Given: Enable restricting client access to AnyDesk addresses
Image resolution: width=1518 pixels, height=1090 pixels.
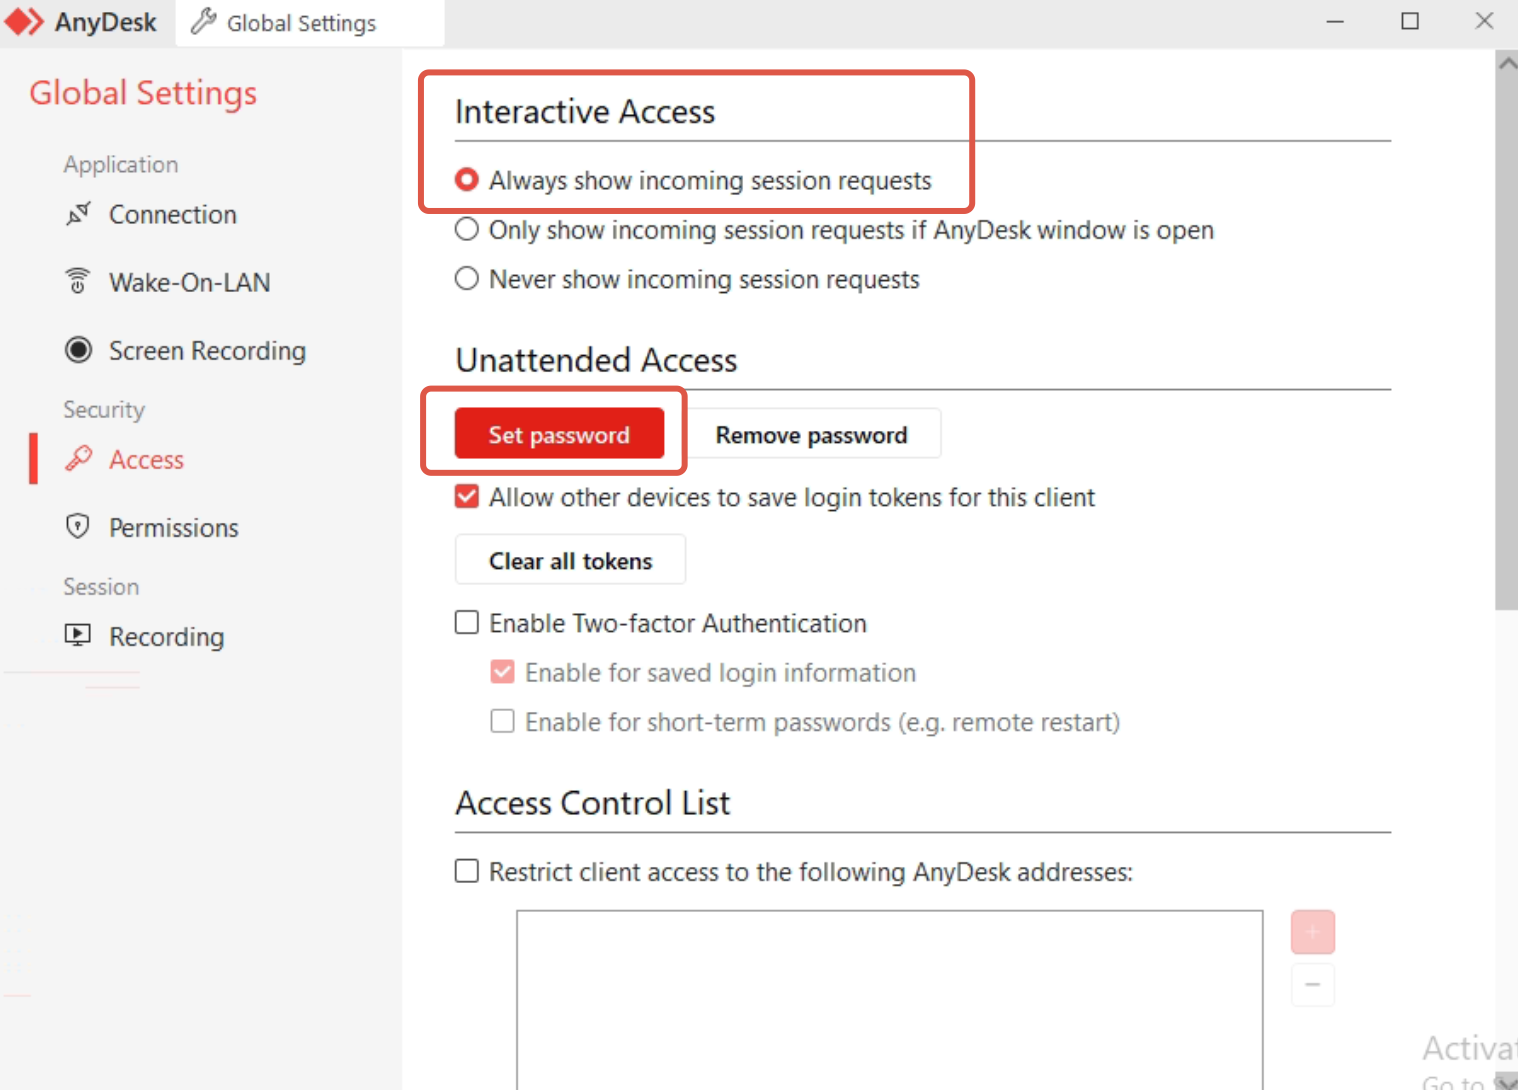Looking at the screenshot, I should 466,870.
